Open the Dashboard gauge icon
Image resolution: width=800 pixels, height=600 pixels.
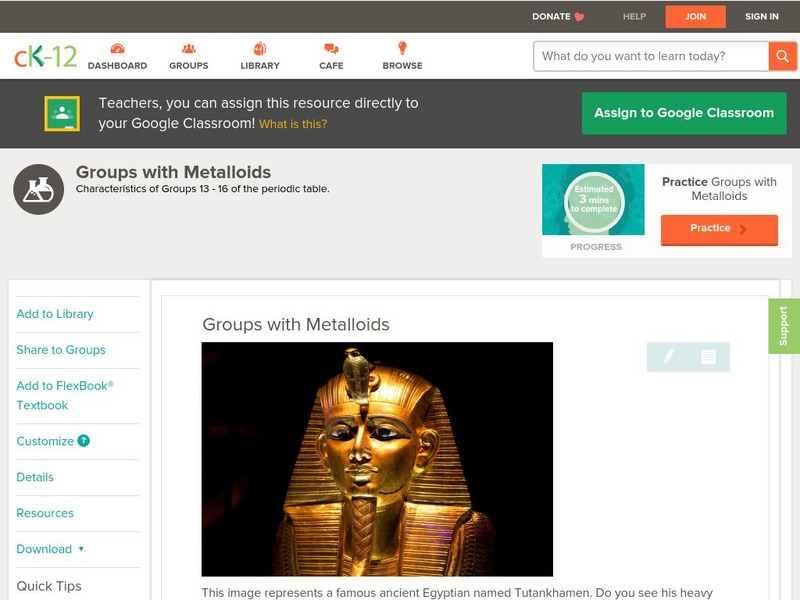(x=117, y=48)
